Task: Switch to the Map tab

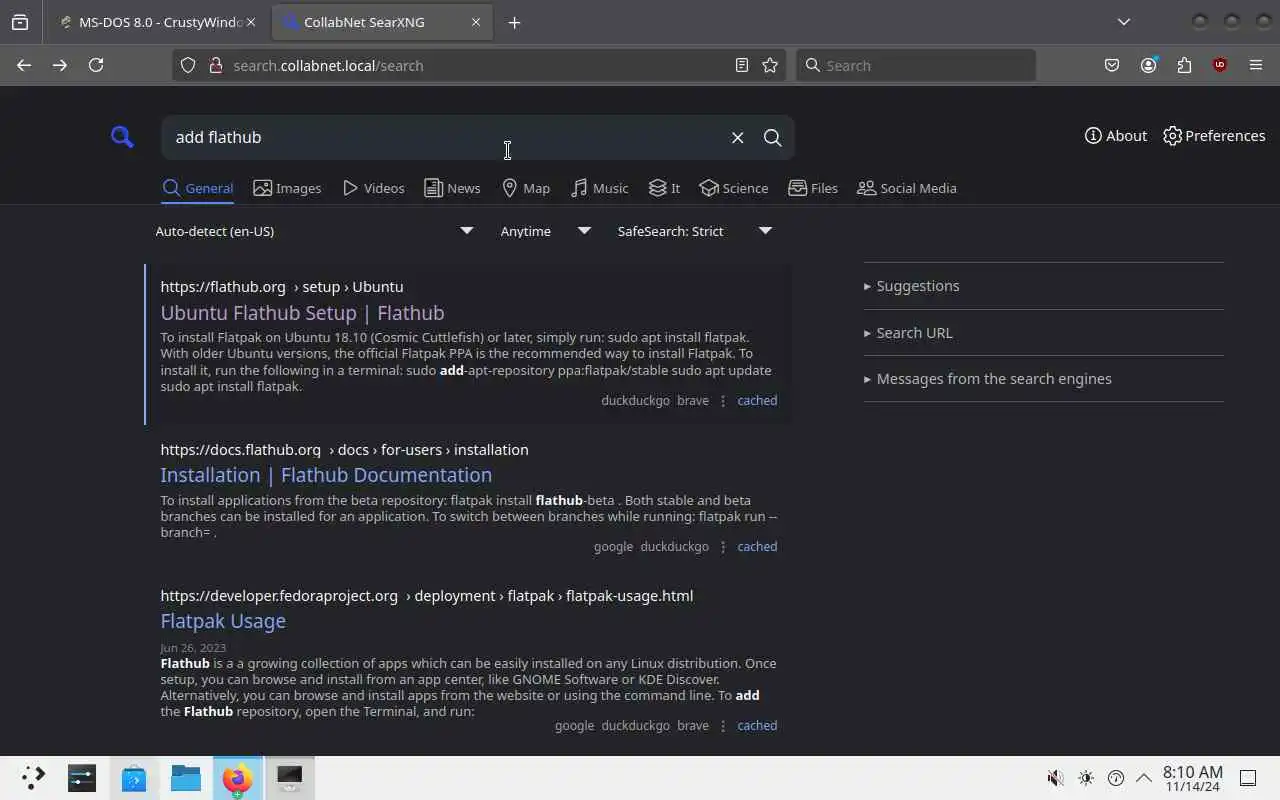Action: 526,188
